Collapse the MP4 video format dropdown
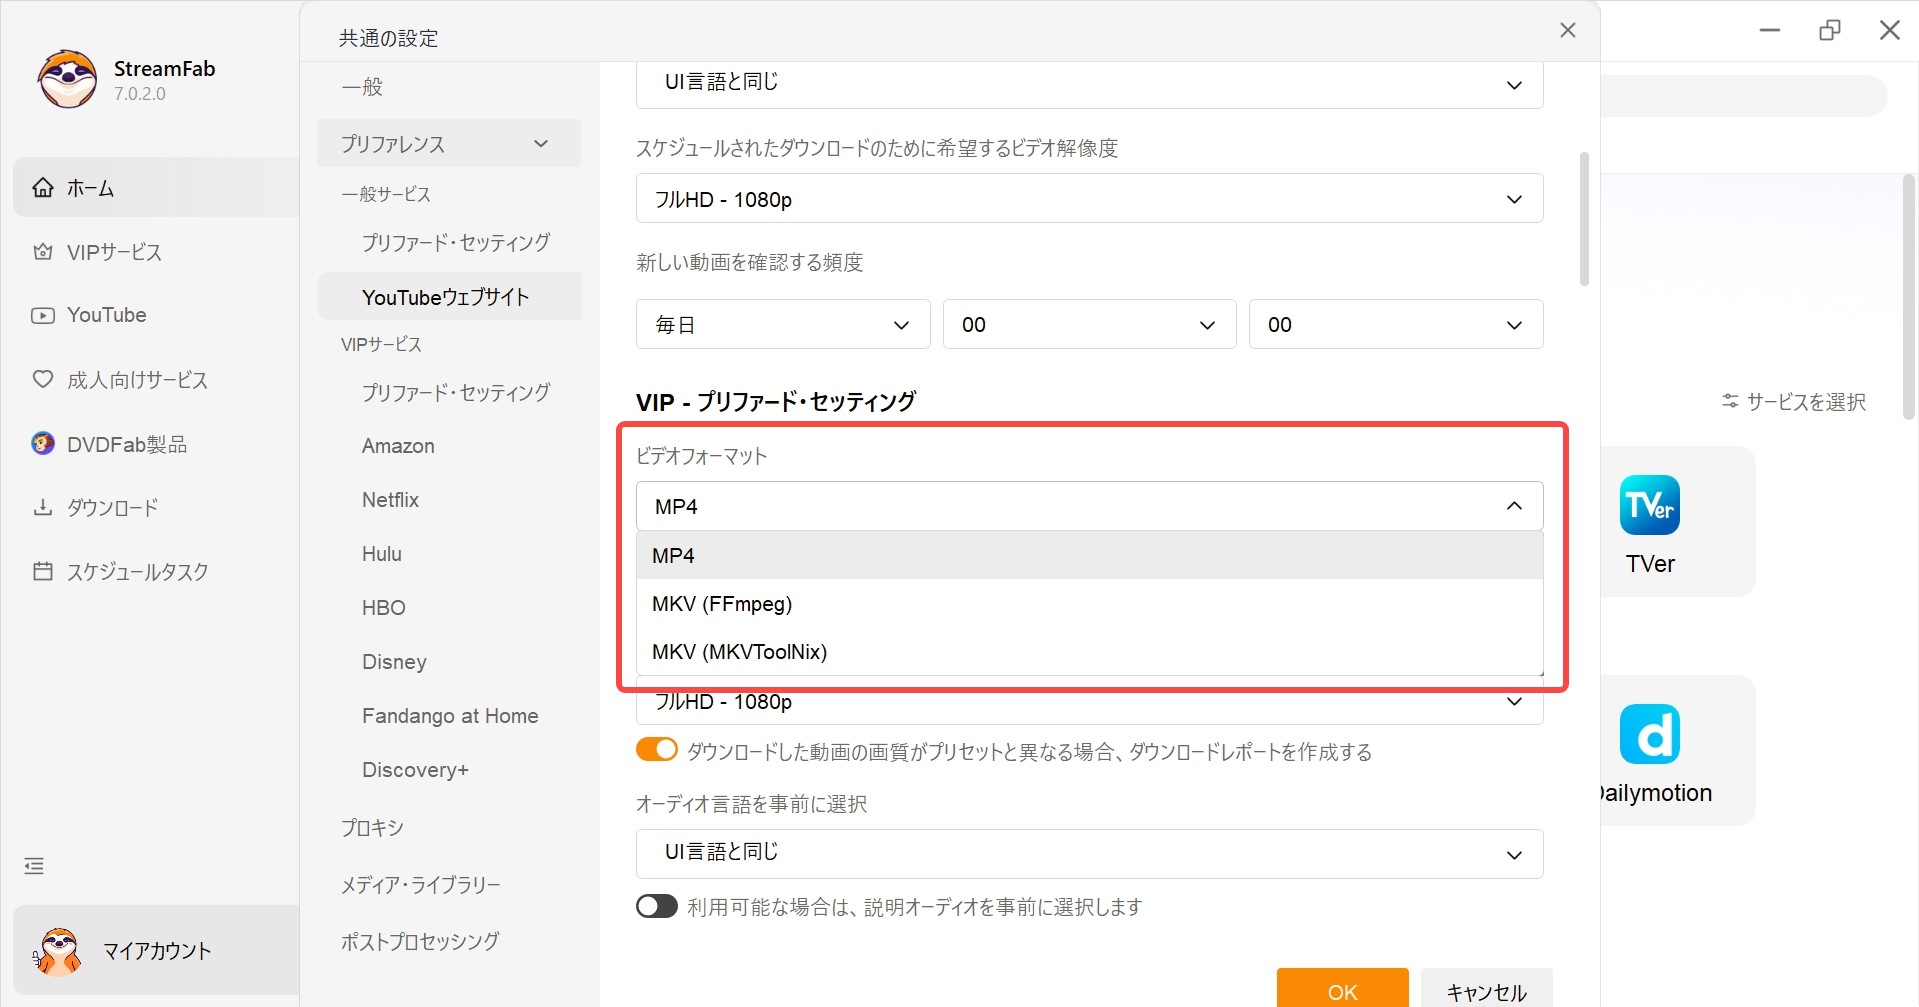Screen dimensions: 1919x1007 [1089, 506]
